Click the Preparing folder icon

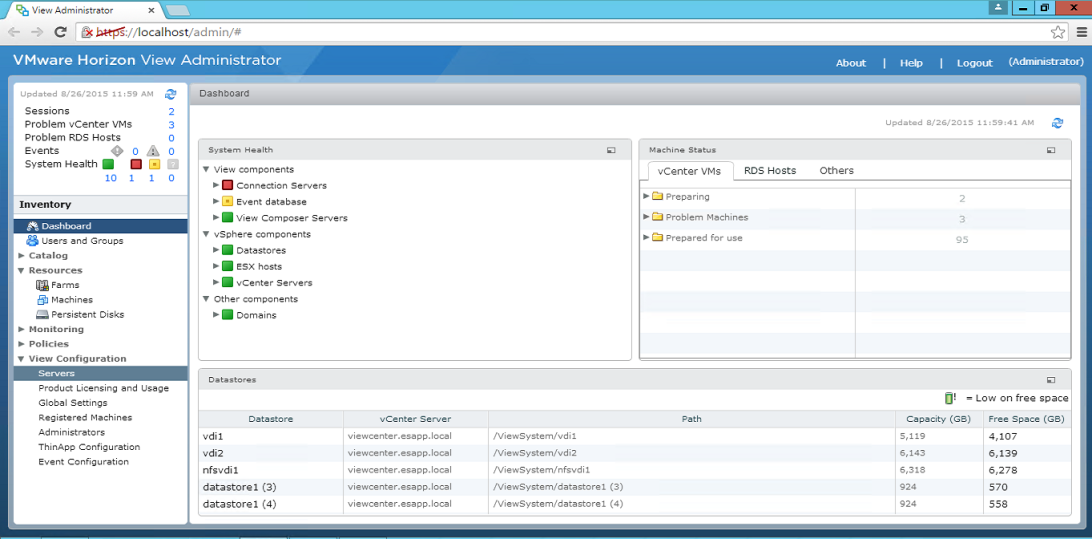click(657, 196)
